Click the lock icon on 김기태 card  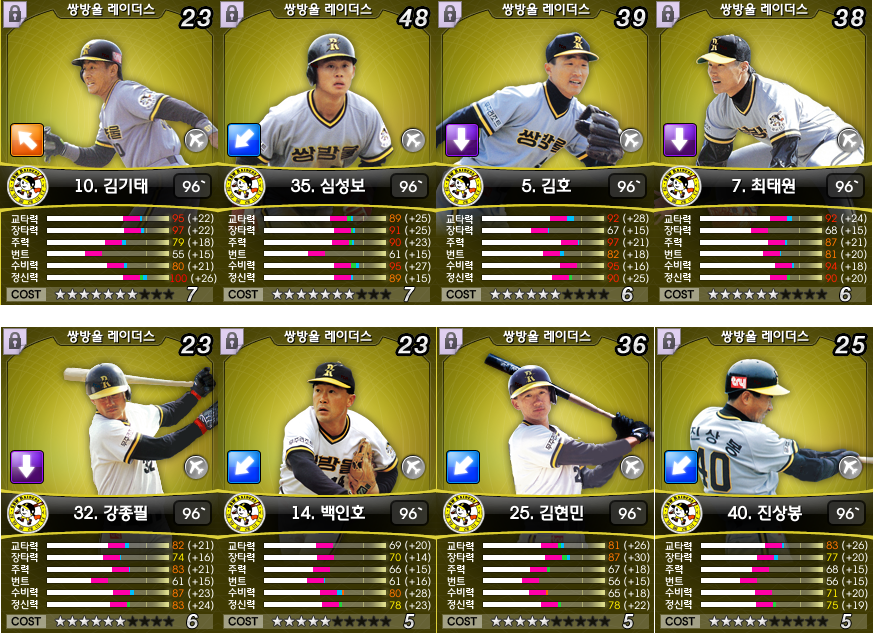click(14, 14)
